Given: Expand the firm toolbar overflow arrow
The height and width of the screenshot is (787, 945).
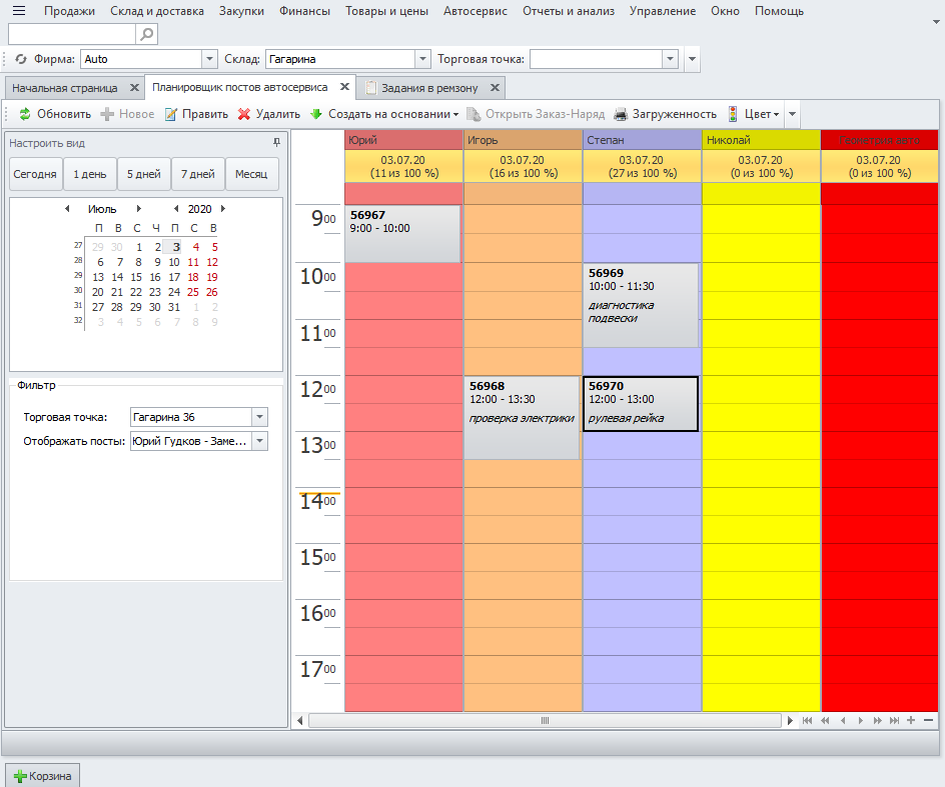Looking at the screenshot, I should click(692, 59).
